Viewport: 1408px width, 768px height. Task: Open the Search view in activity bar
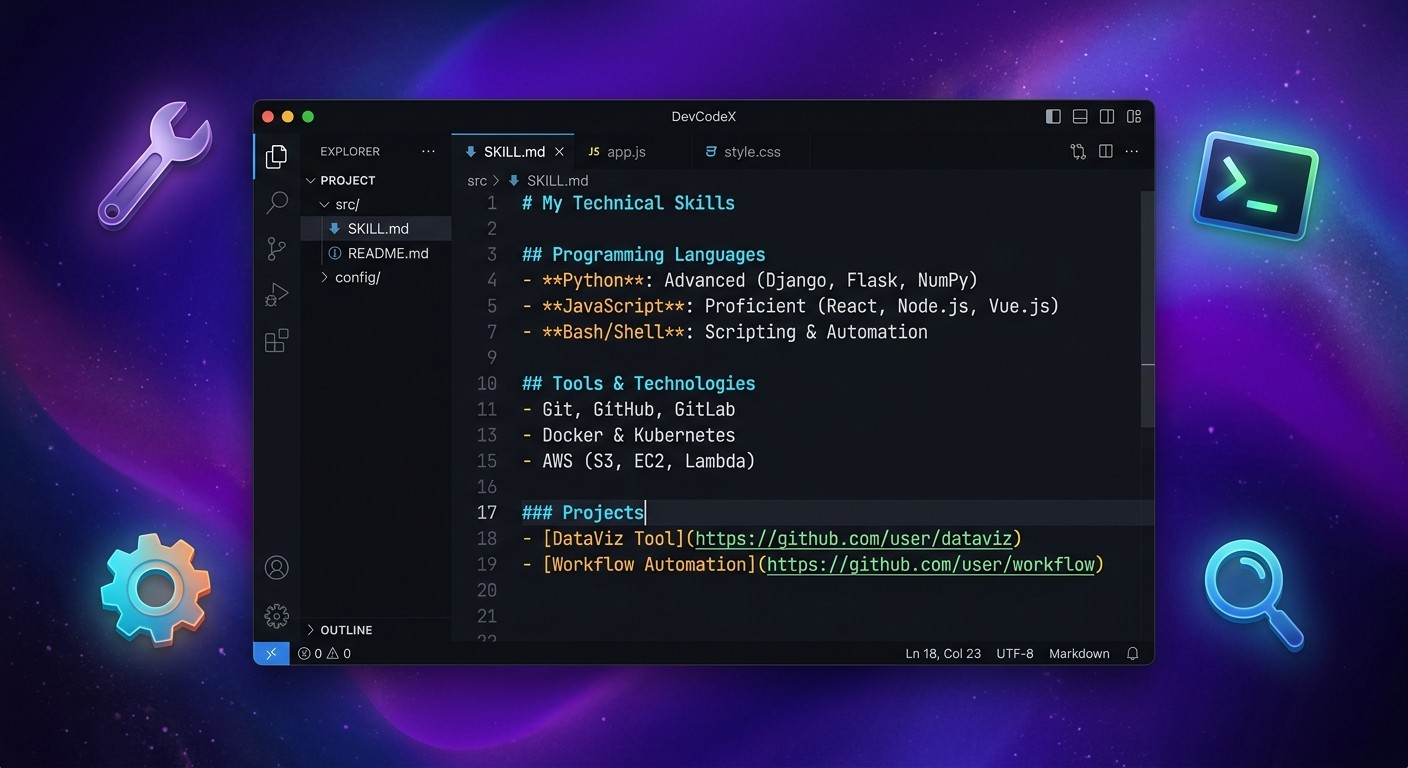(277, 202)
